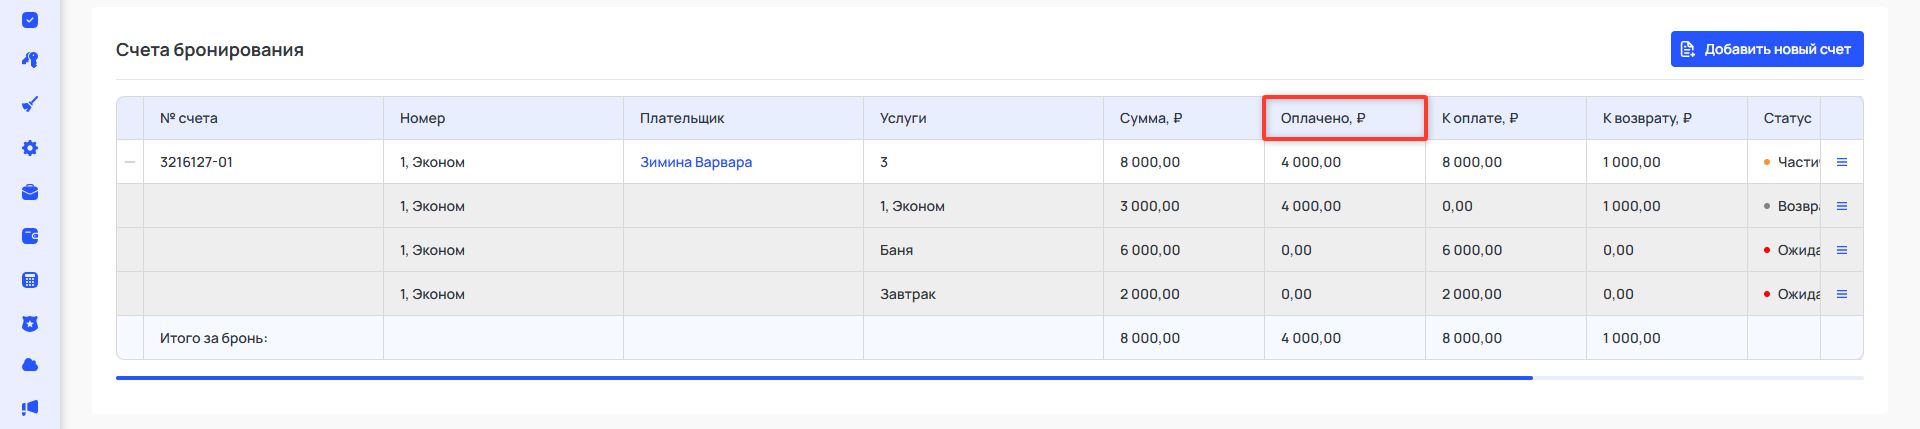Click the megaphone icon in the sidebar
The image size is (1920, 429).
[30, 407]
